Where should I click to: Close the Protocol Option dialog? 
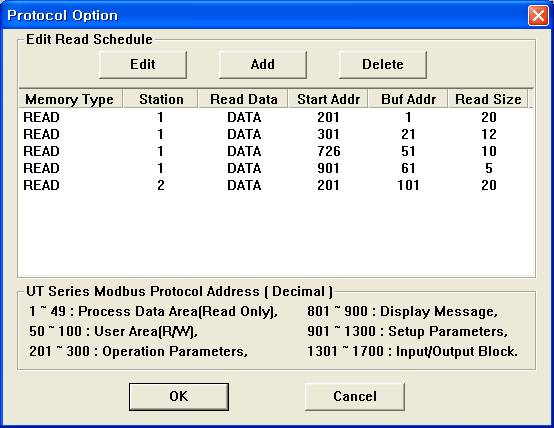538,16
